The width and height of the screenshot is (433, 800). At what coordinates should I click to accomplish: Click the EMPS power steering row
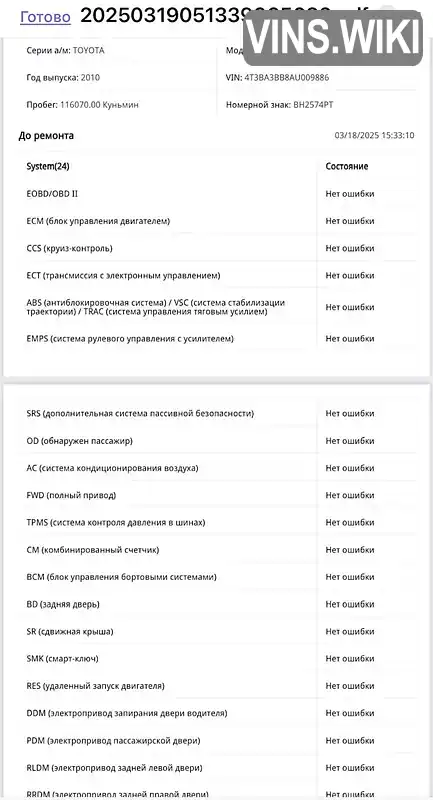(x=221, y=339)
